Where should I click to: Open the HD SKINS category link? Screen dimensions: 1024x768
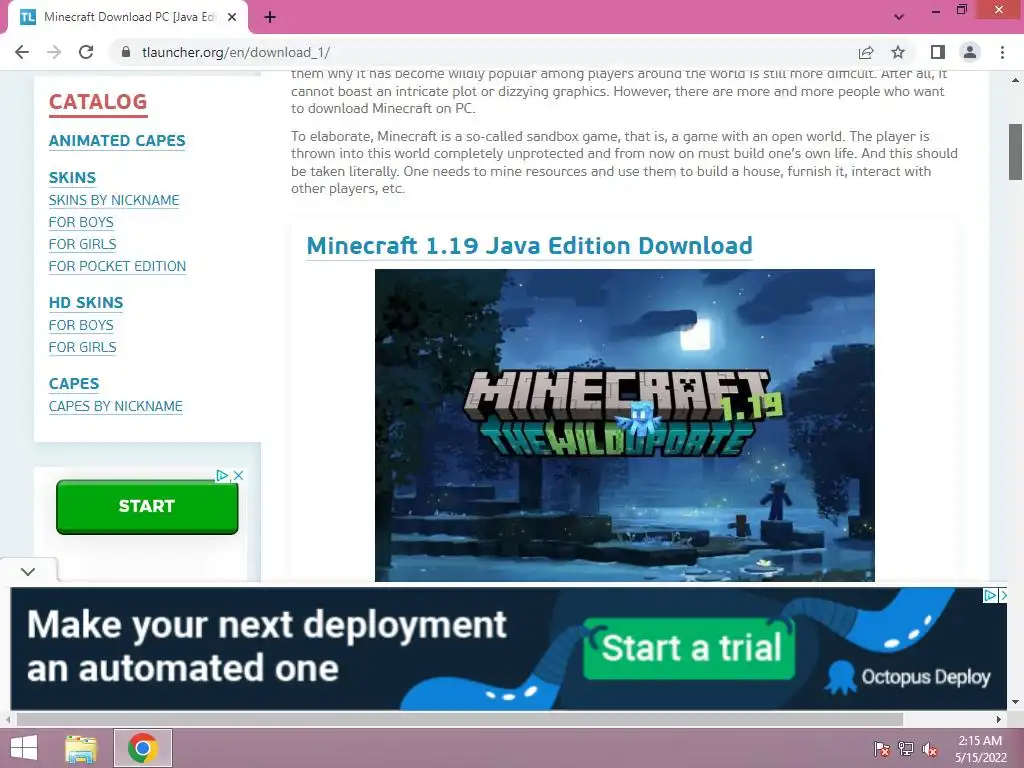[x=86, y=302]
